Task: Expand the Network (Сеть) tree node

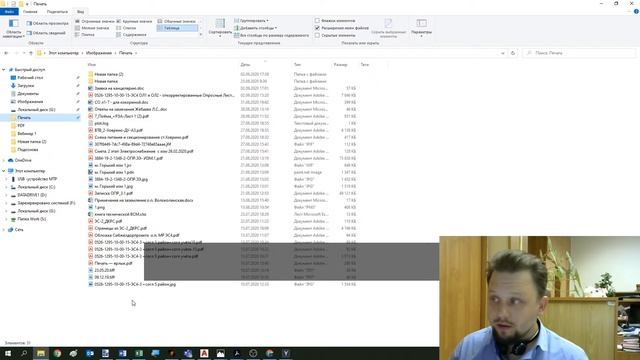Action: click(4, 230)
